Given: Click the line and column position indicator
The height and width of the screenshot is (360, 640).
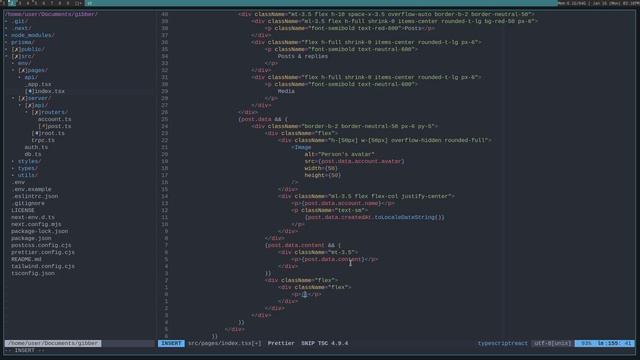Looking at the screenshot, I should coord(605,343).
